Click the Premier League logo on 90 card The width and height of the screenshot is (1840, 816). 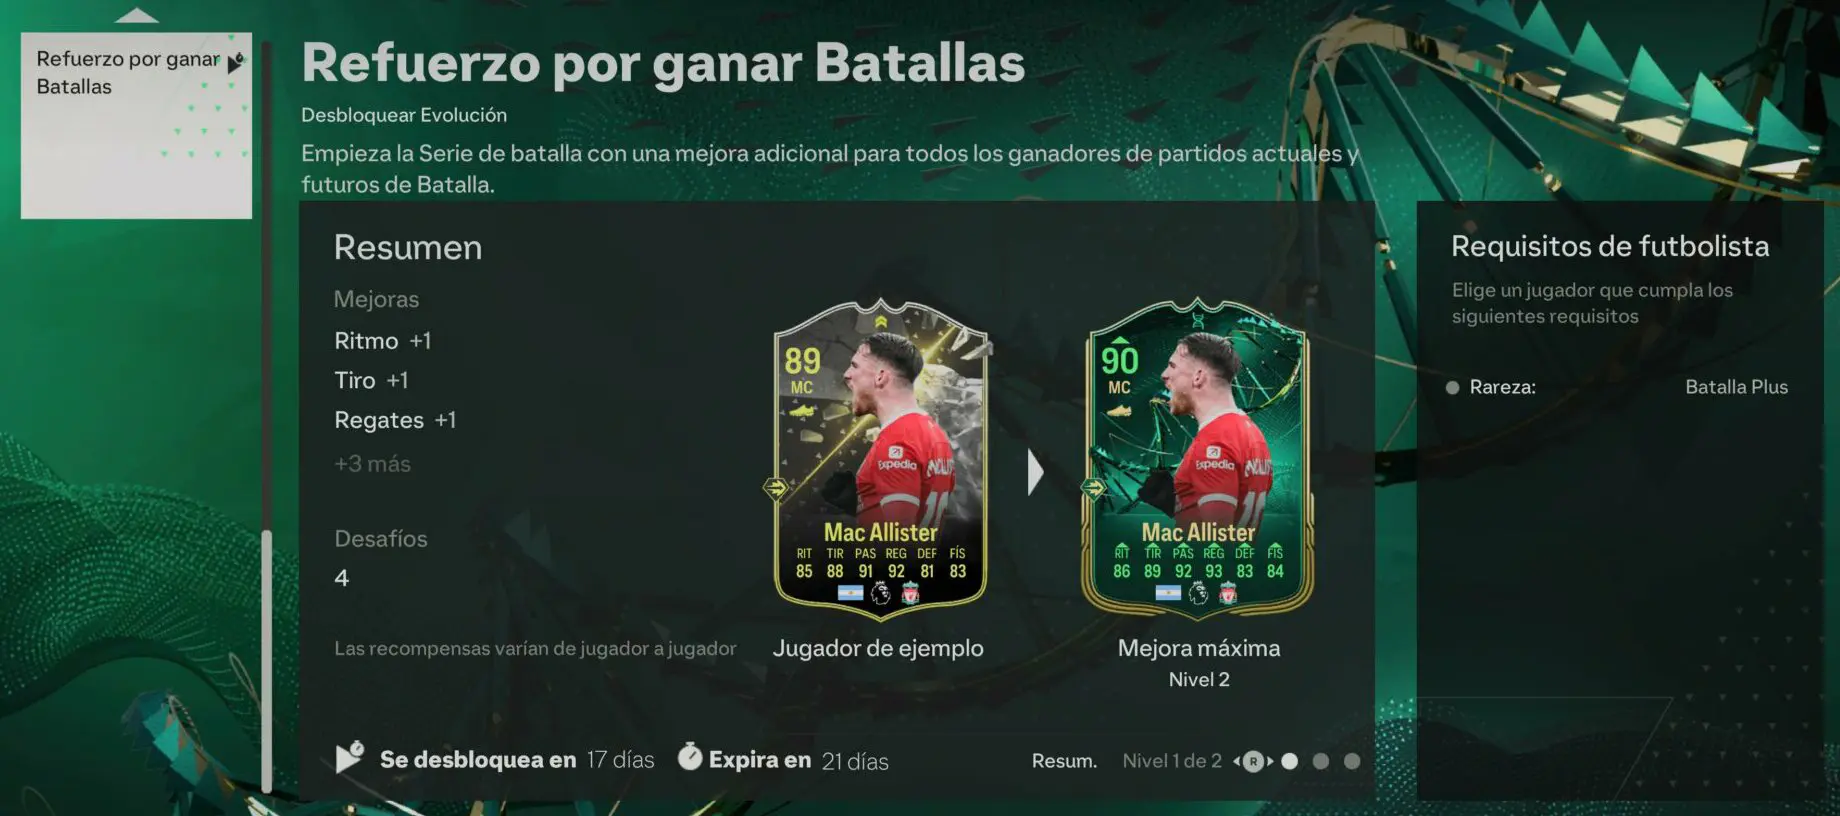pyautogui.click(x=1198, y=594)
